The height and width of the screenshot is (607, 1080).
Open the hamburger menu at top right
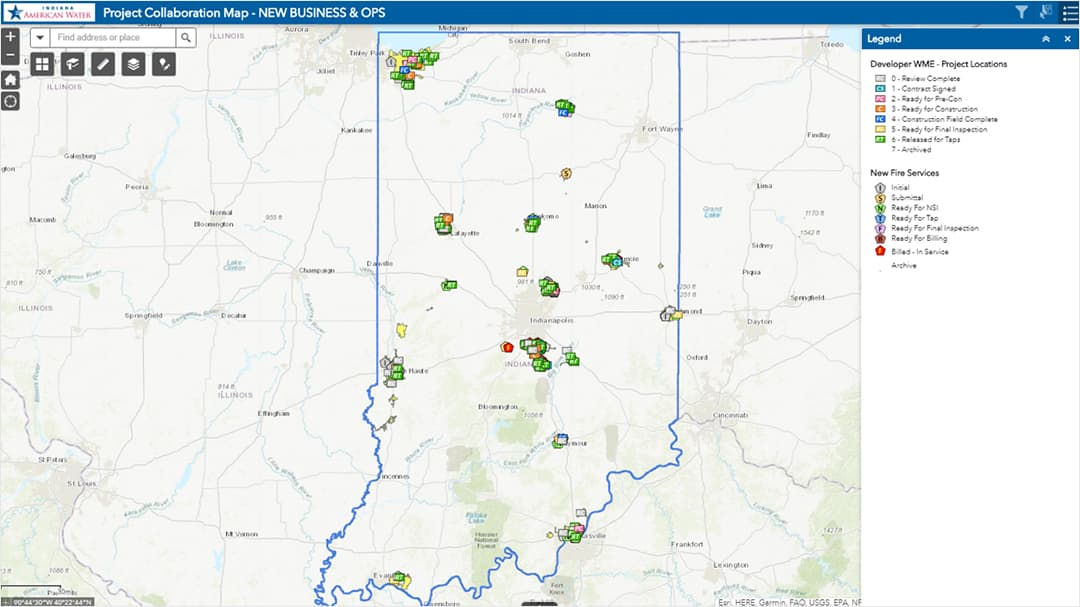[x=1069, y=12]
